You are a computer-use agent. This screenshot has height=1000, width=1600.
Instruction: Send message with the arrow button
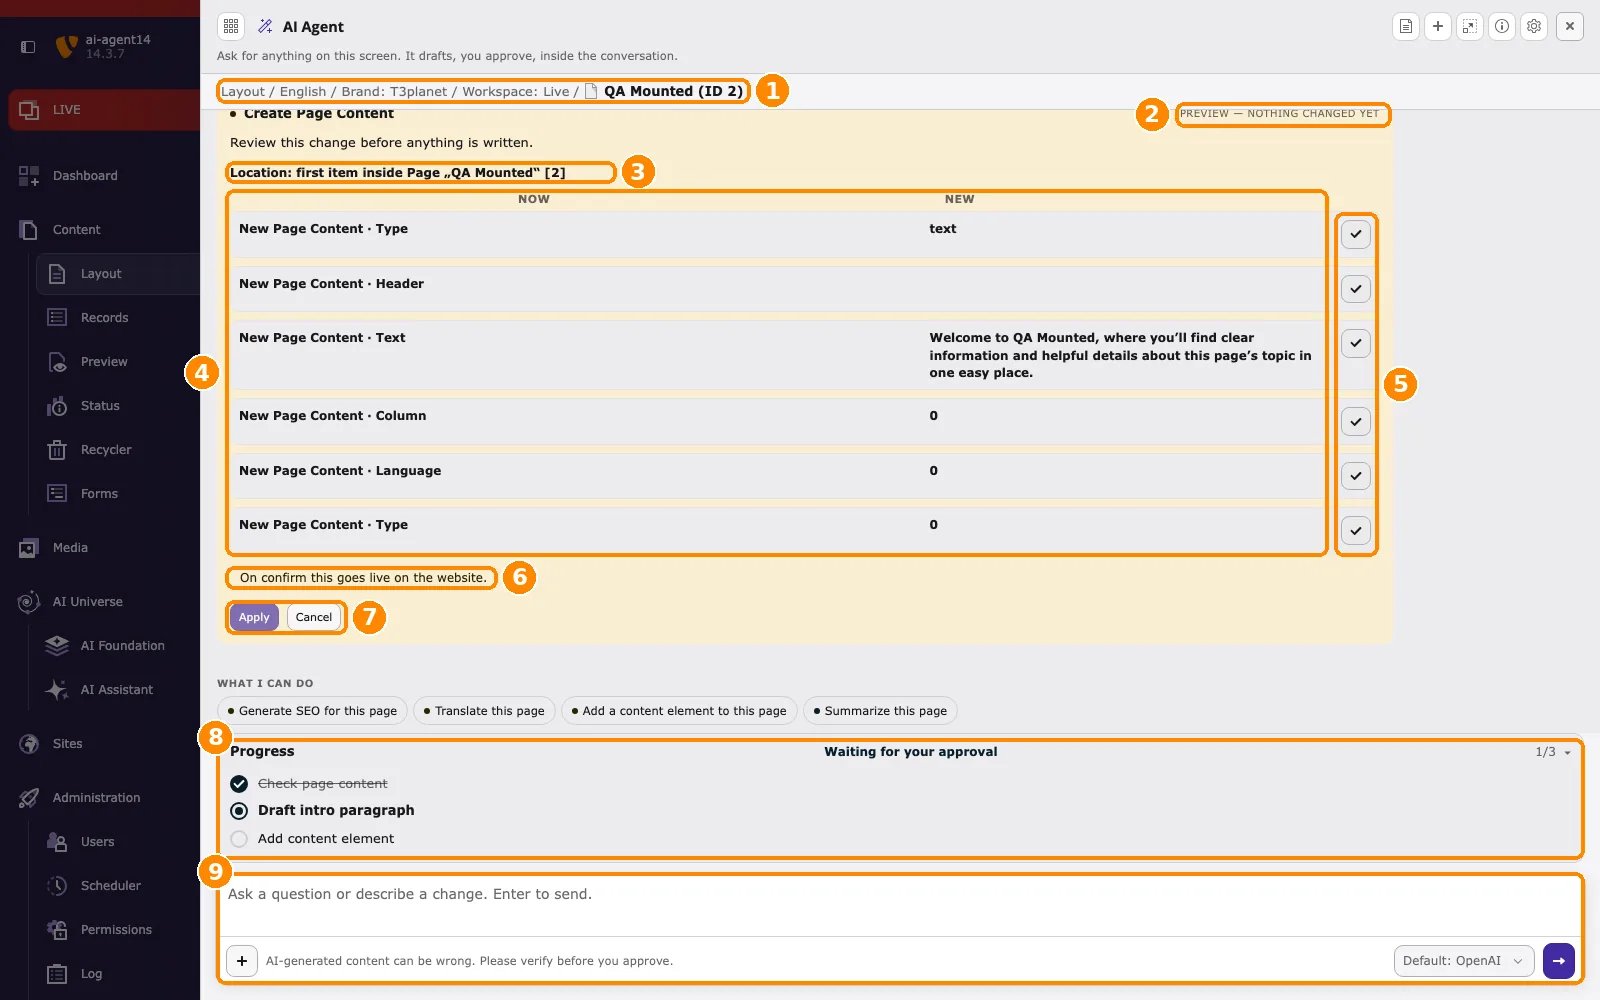pyautogui.click(x=1559, y=961)
